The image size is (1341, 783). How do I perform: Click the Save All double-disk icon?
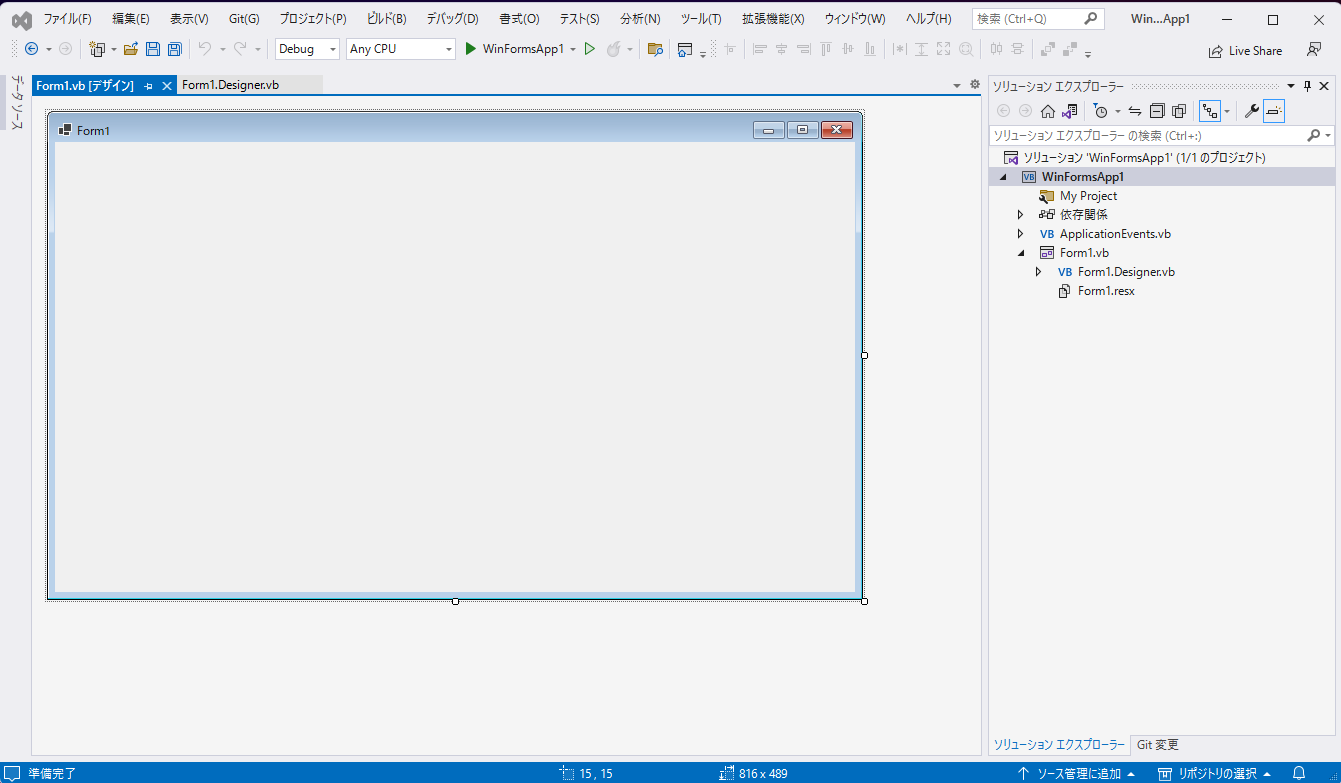[x=174, y=49]
